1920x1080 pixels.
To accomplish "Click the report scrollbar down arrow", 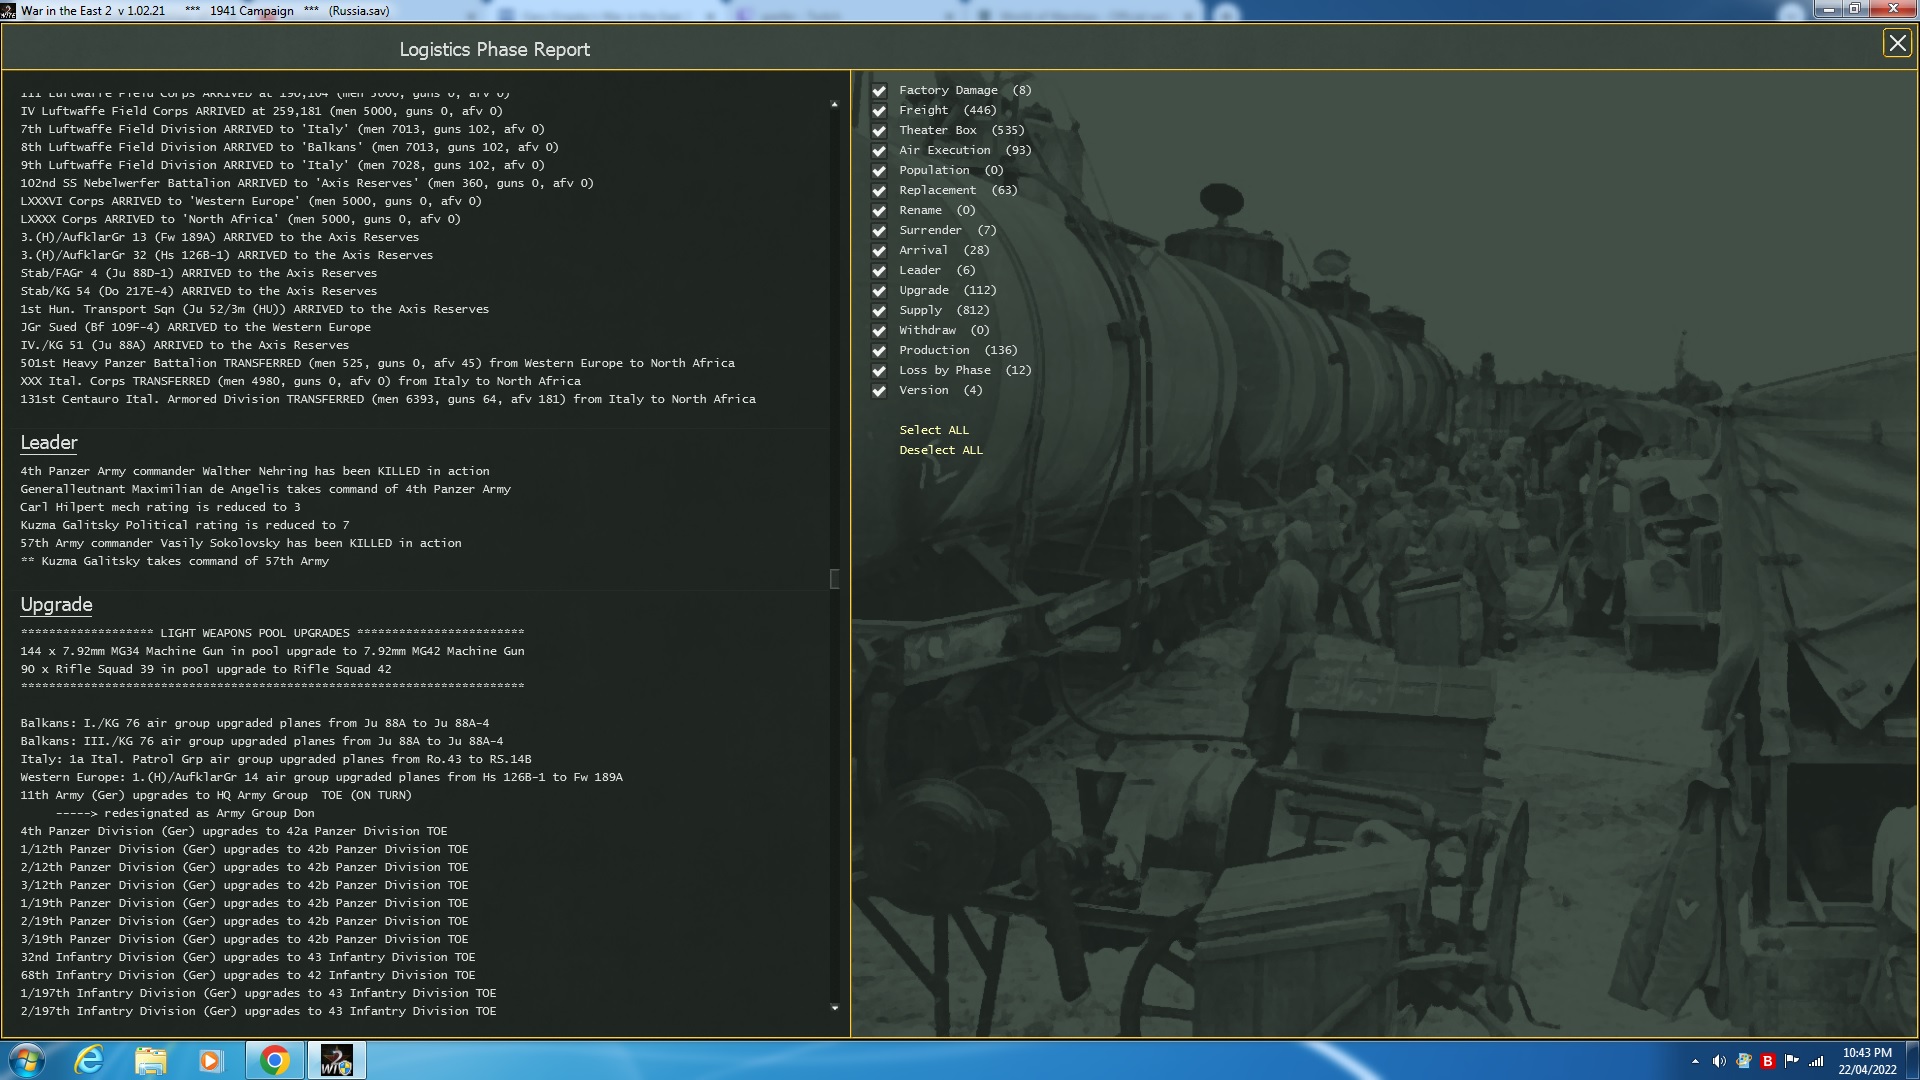I will (x=835, y=1008).
